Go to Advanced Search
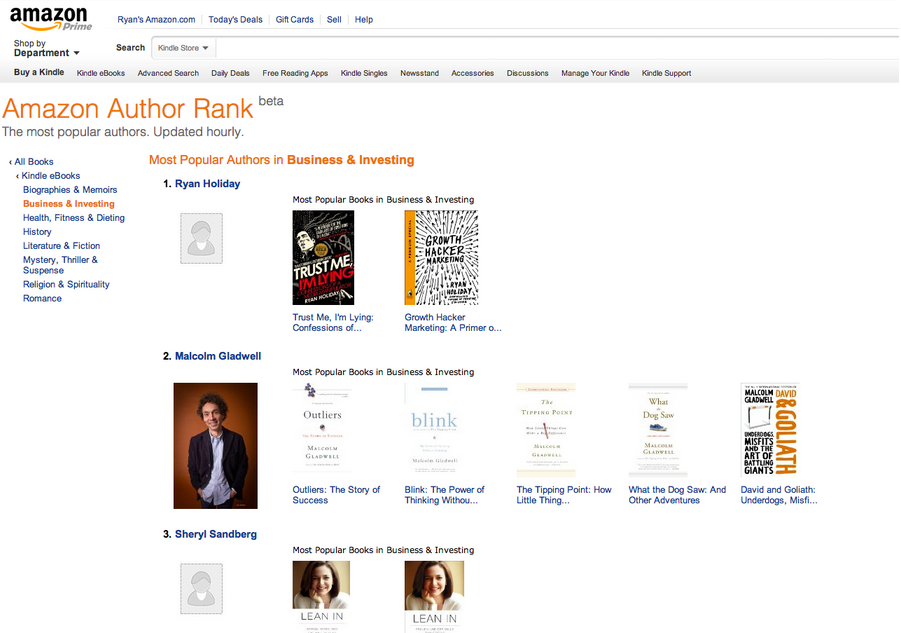901x633 pixels. pos(168,73)
